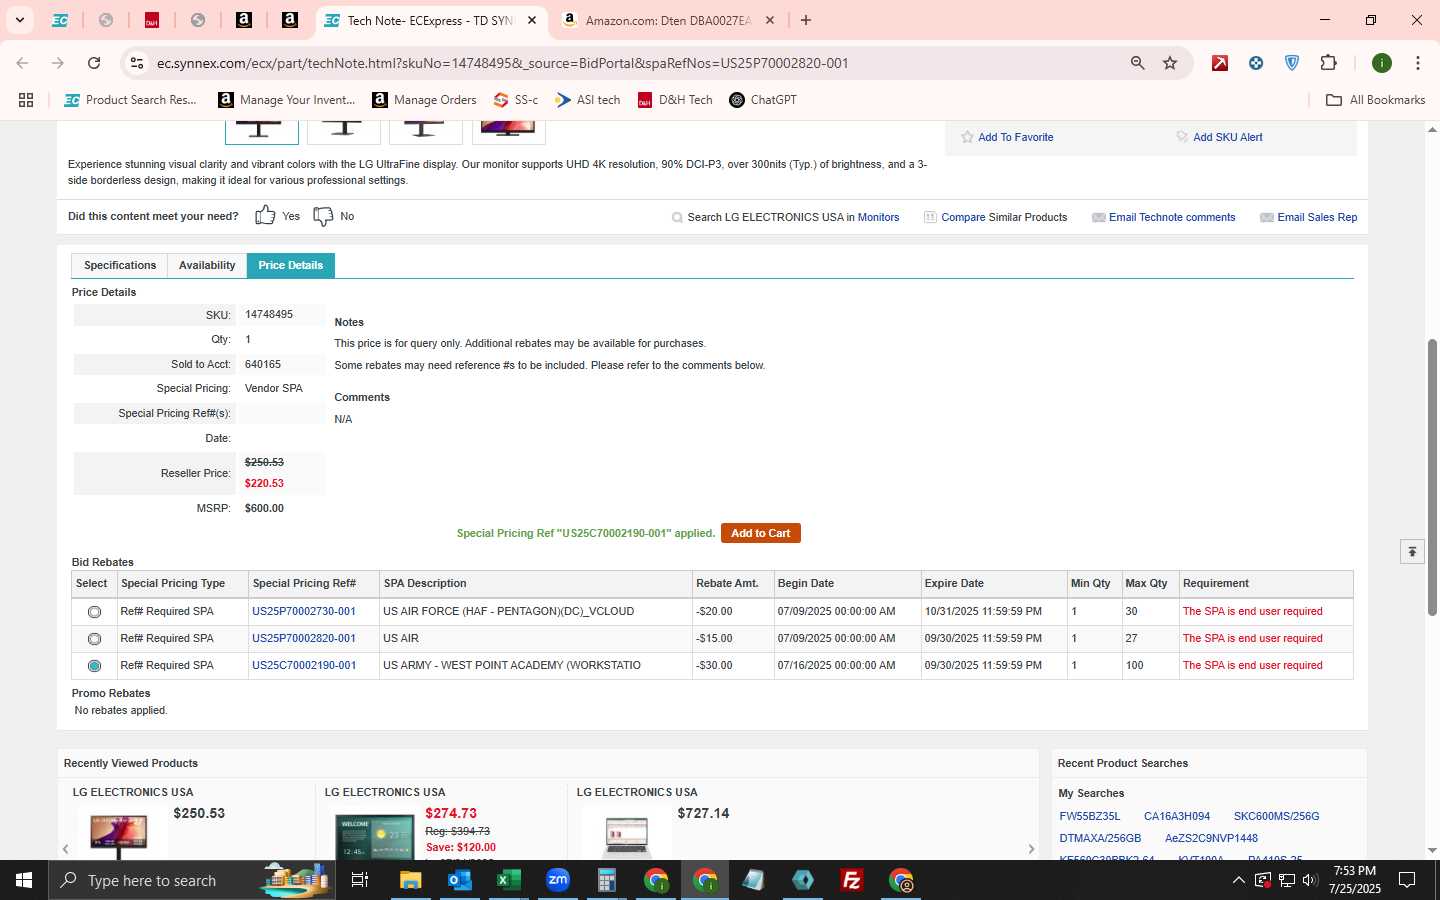The height and width of the screenshot is (900, 1440).
Task: Open Outlook from the taskbar
Action: point(459,880)
